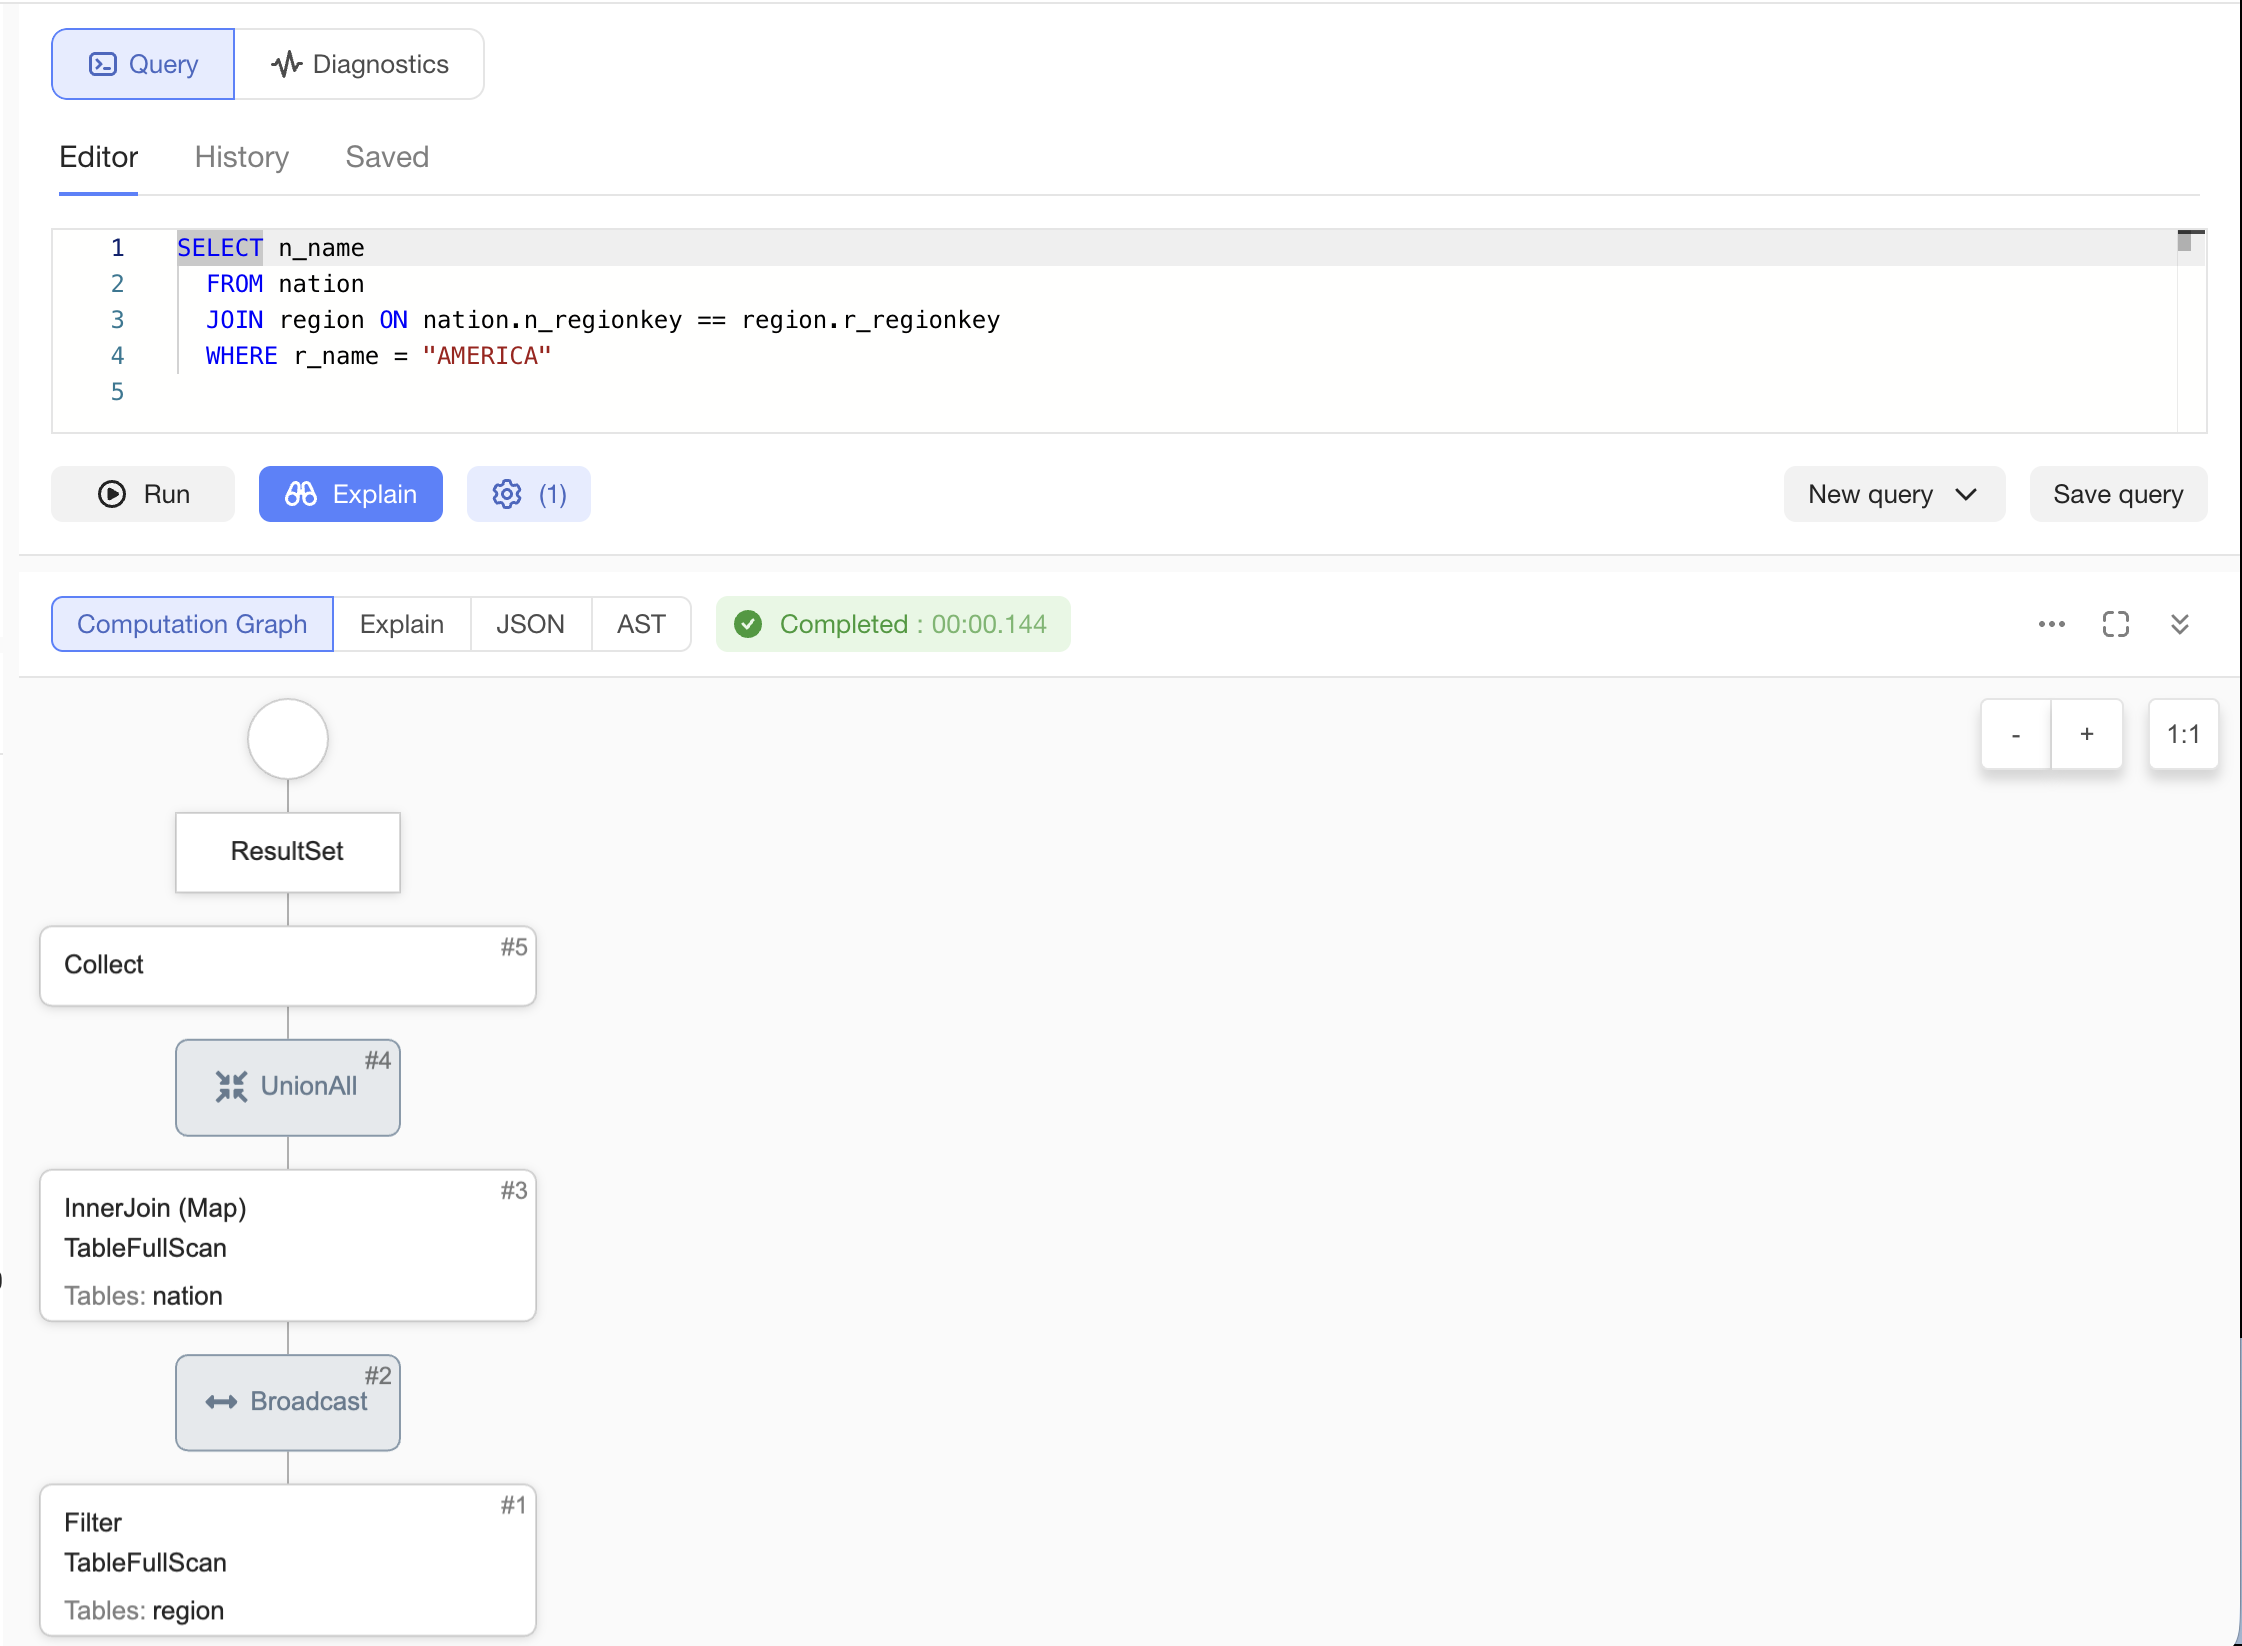
Task: Click the JOIN line in editor
Action: [603, 320]
